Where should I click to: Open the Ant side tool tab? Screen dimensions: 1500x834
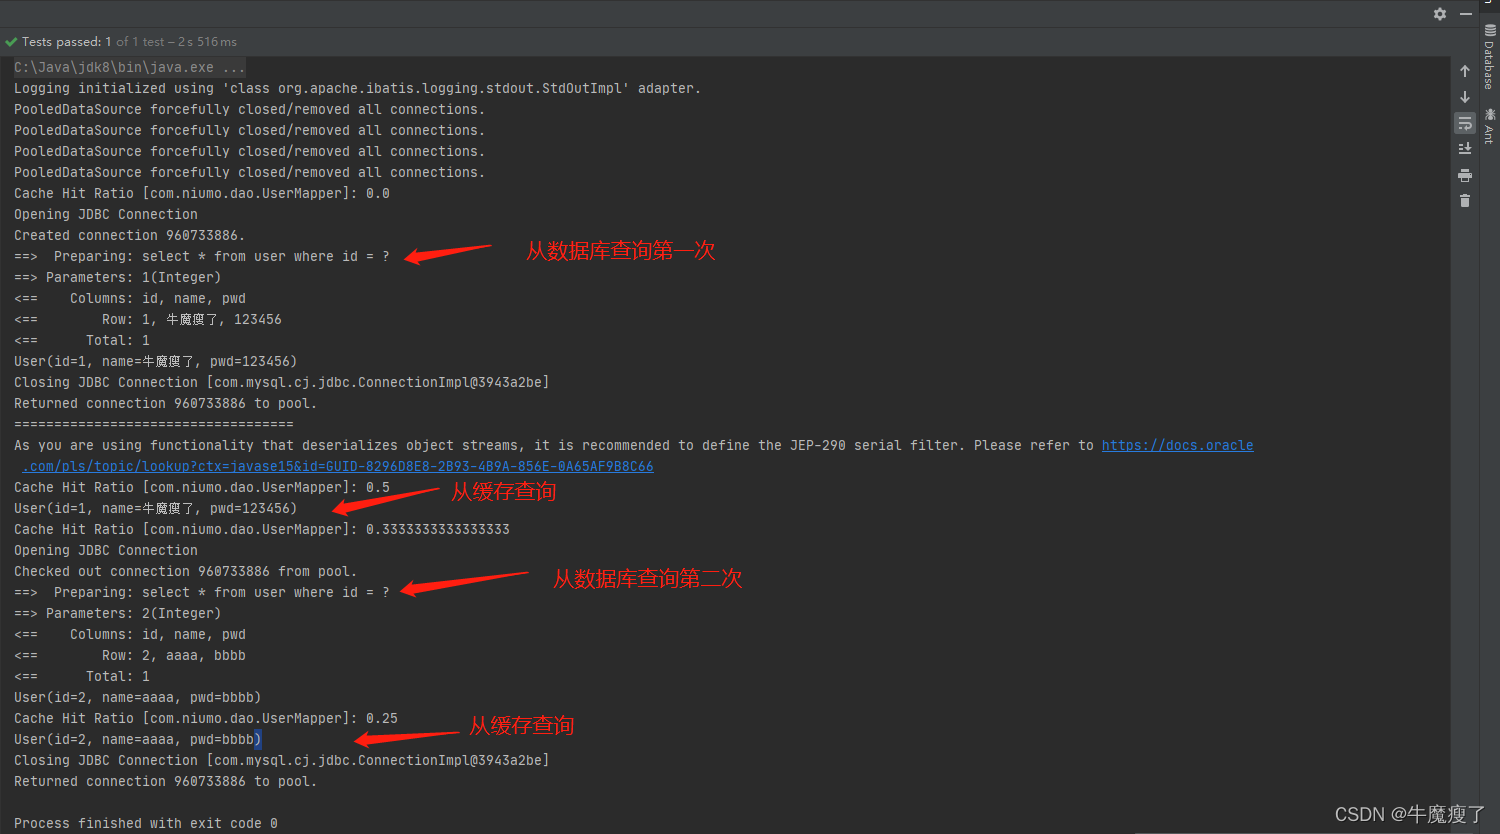(1489, 126)
